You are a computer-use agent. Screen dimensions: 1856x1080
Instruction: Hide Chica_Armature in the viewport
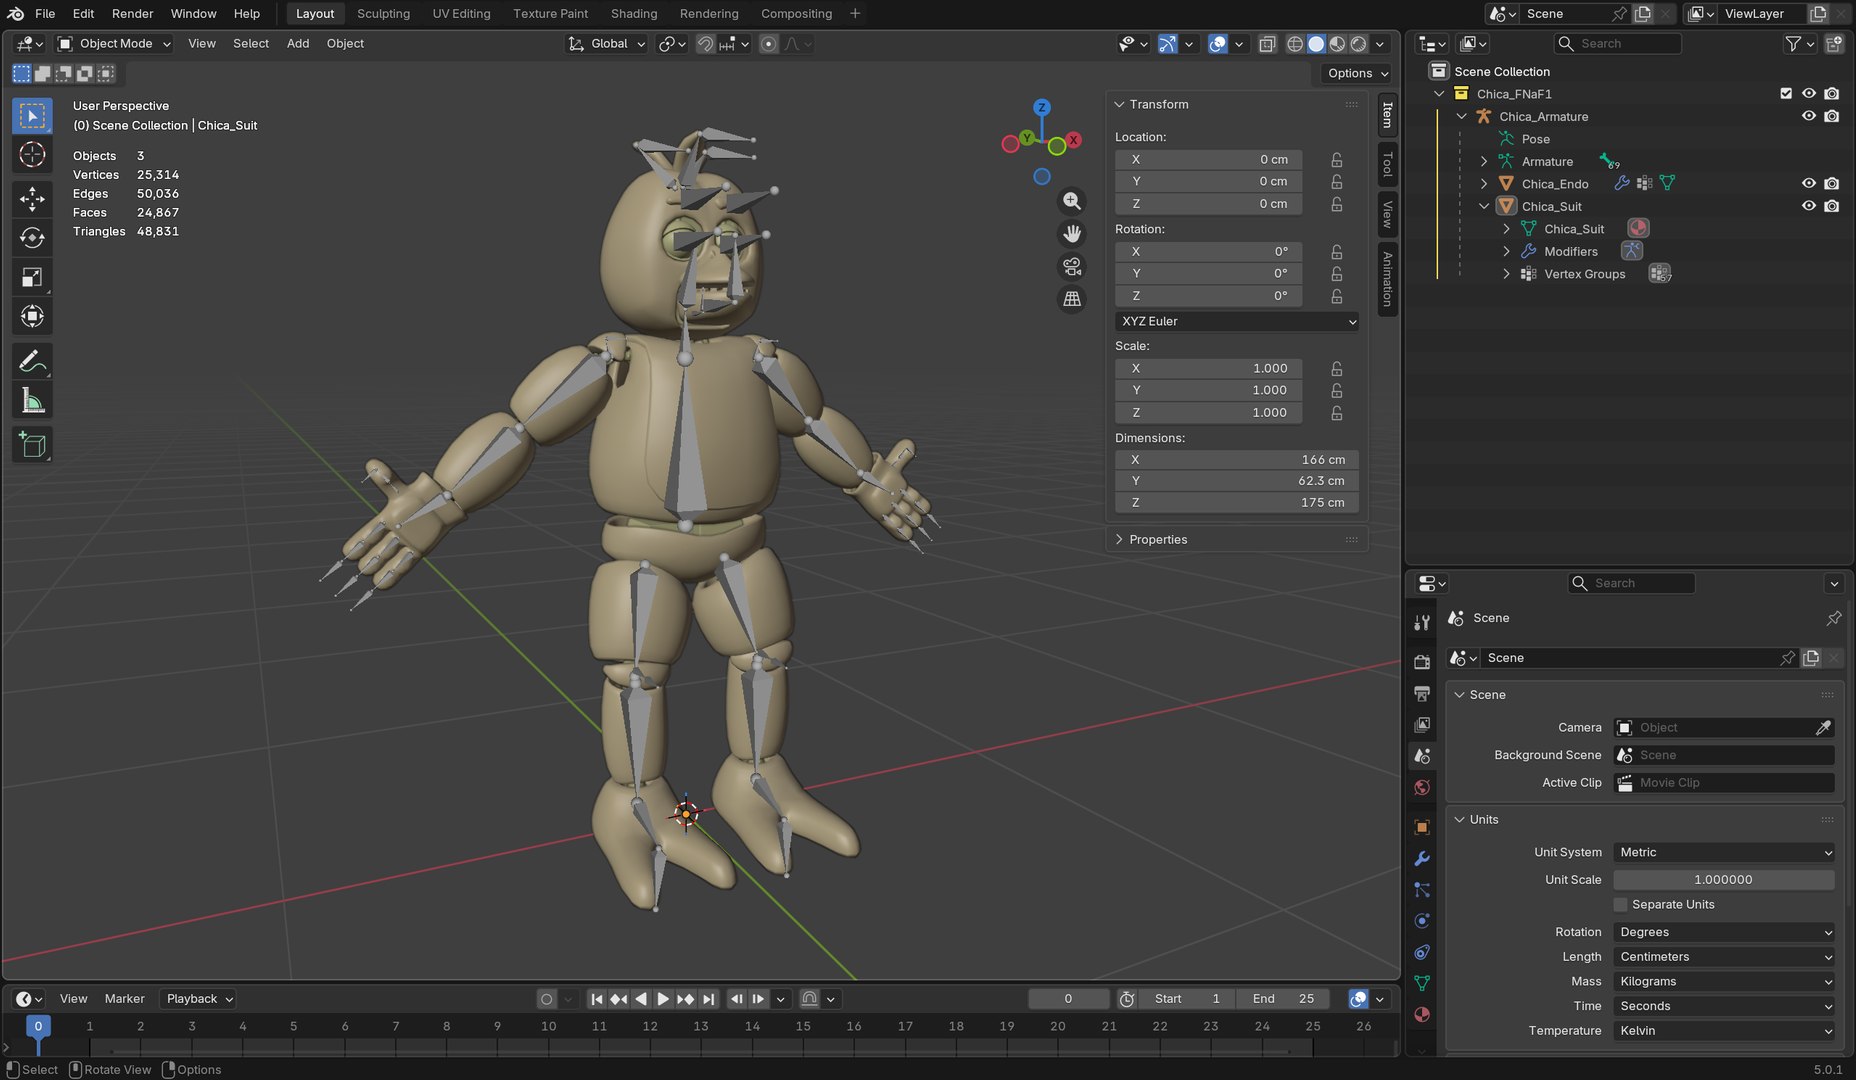(1809, 116)
